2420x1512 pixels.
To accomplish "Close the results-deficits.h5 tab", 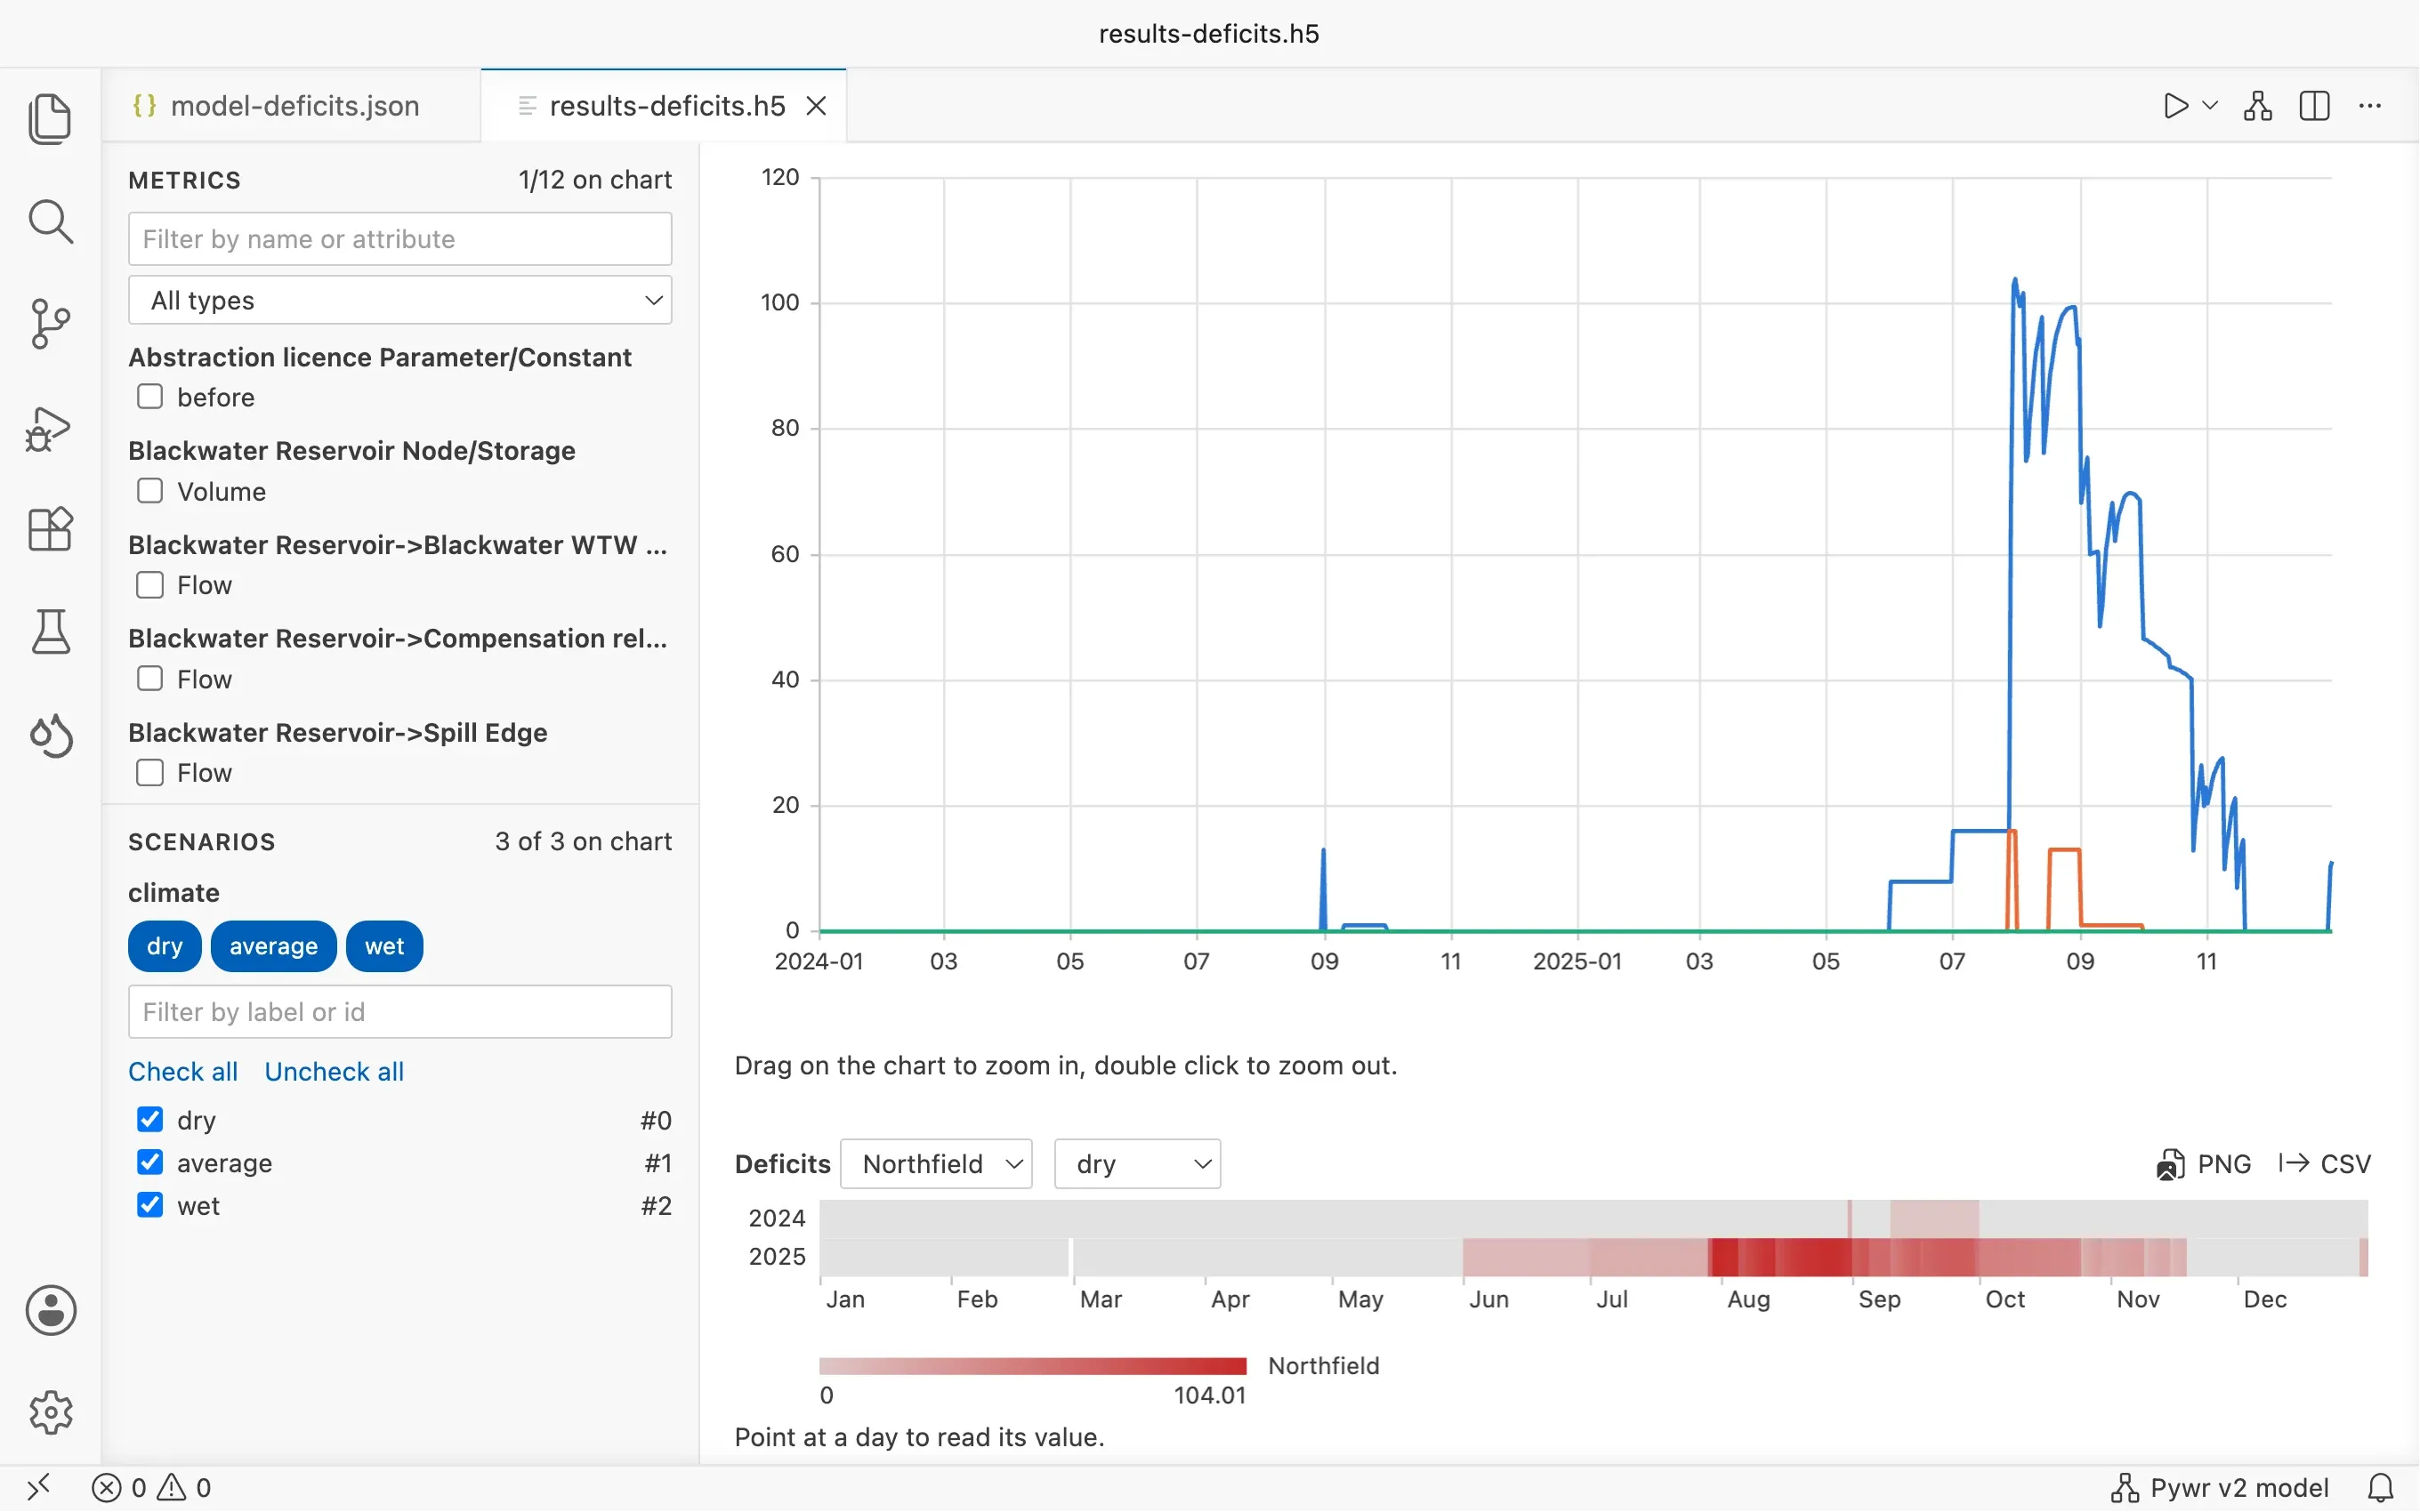I will click(816, 106).
